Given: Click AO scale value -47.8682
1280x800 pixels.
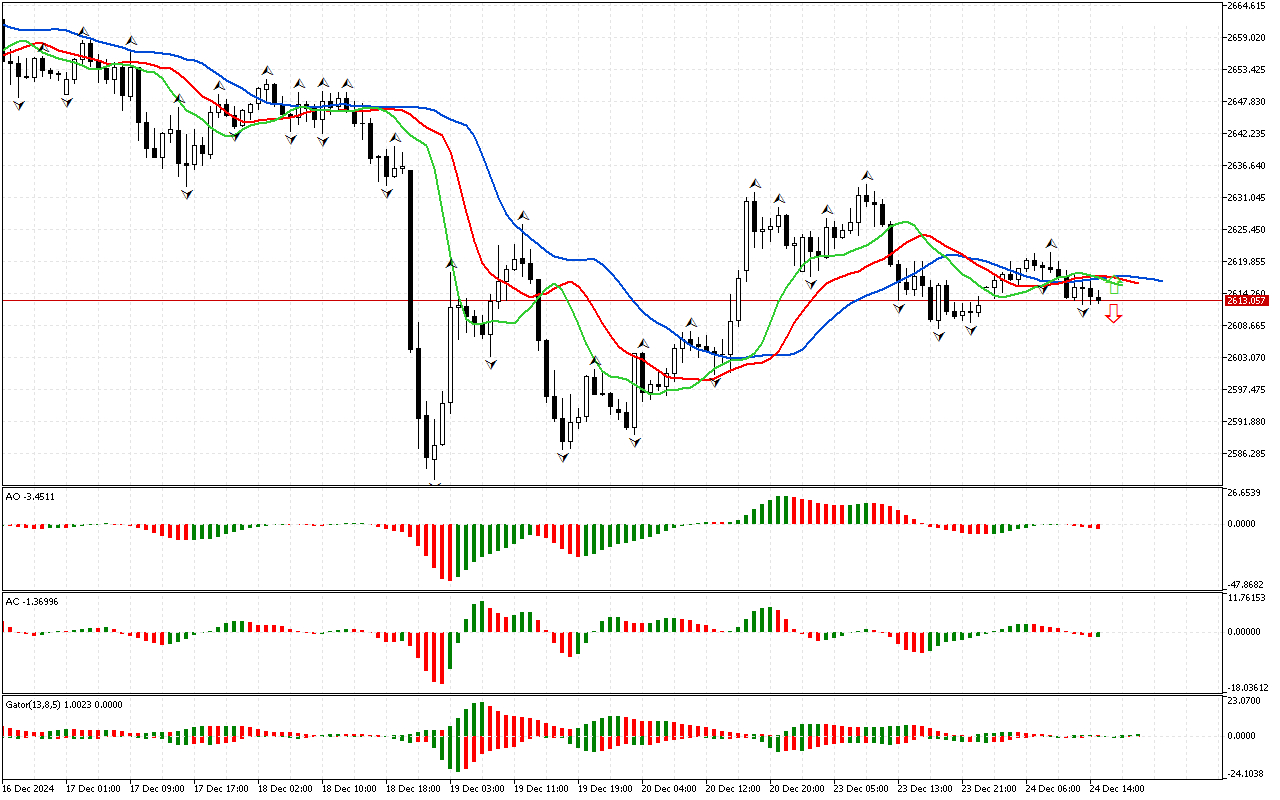Looking at the screenshot, I should tap(1247, 585).
